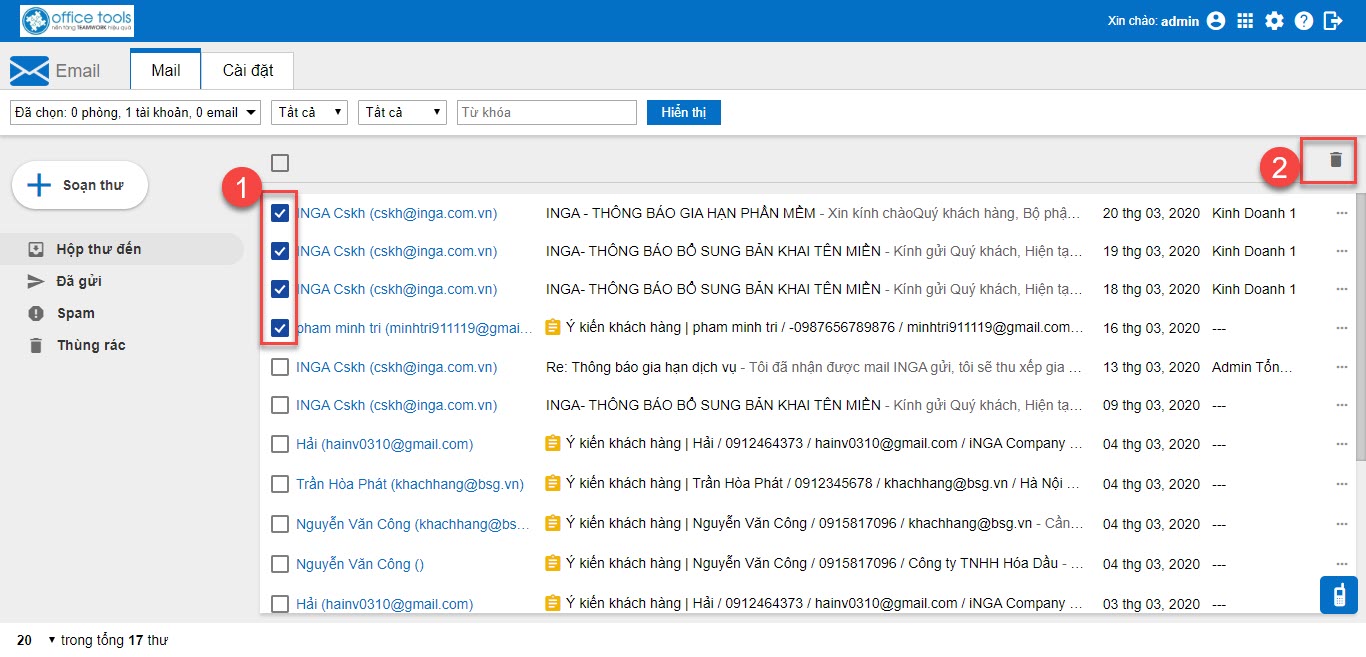The height and width of the screenshot is (657, 1366).
Task: Open three-dot menu for the 18 thg 03 mail
Action: (1341, 289)
